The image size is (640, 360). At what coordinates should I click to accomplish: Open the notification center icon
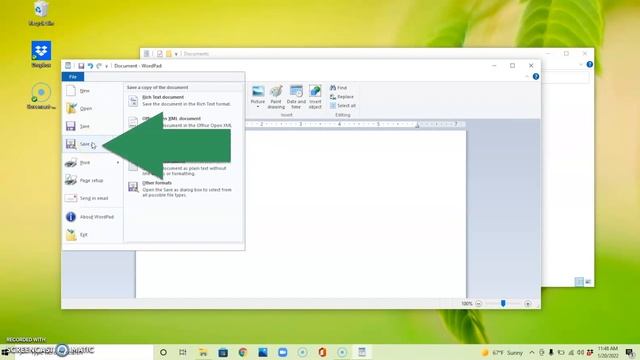(630, 352)
